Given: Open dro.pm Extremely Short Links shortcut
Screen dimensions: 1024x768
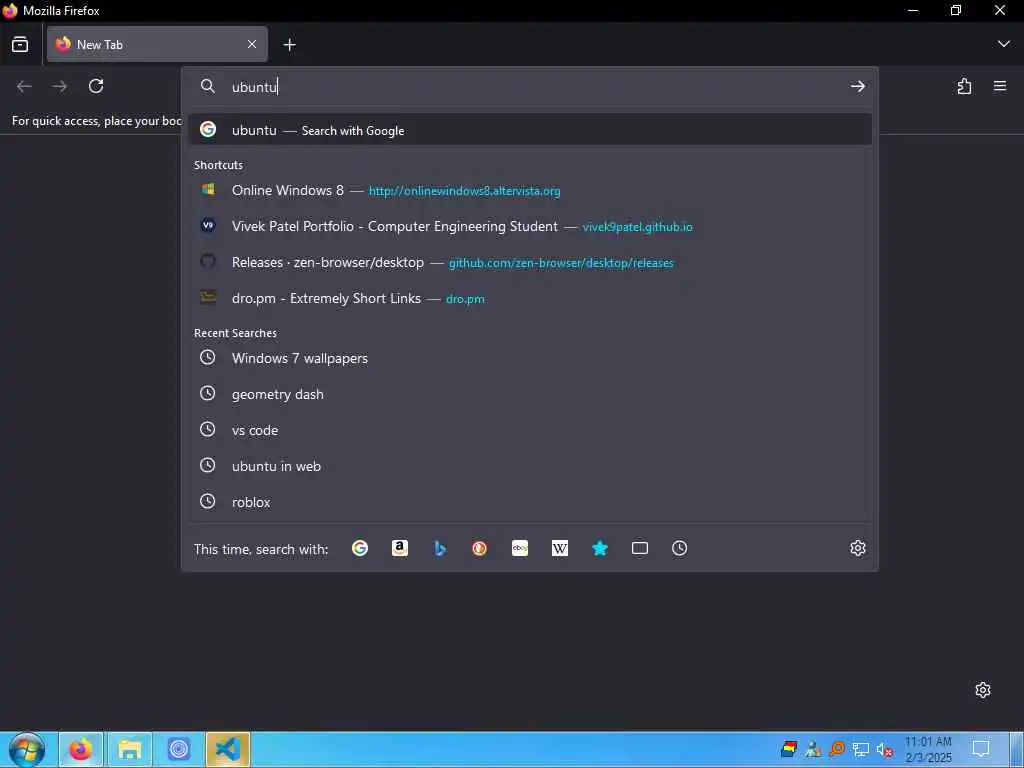Looking at the screenshot, I should [x=530, y=298].
